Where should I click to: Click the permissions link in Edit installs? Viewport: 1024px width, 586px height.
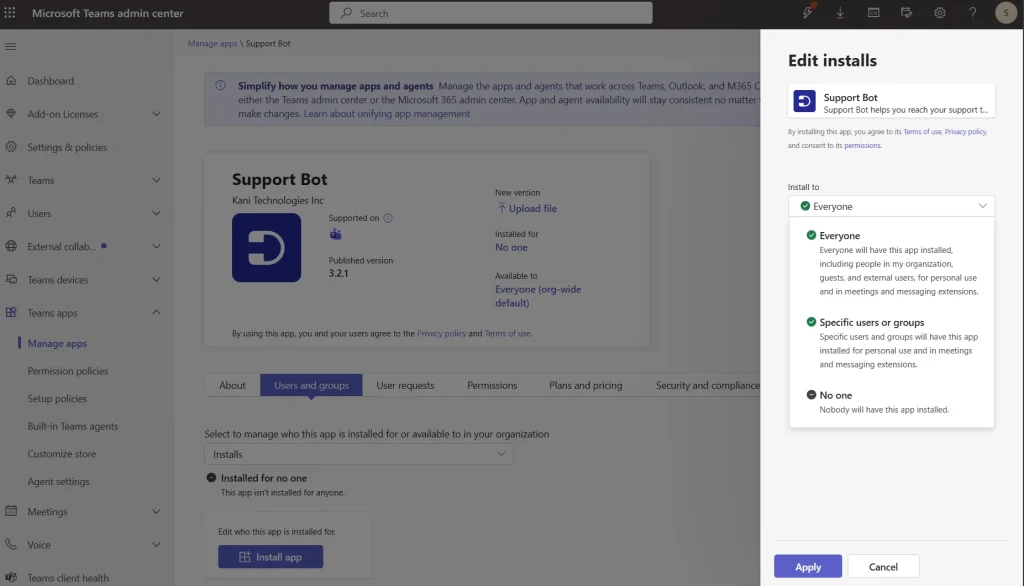pyautogui.click(x=862, y=146)
